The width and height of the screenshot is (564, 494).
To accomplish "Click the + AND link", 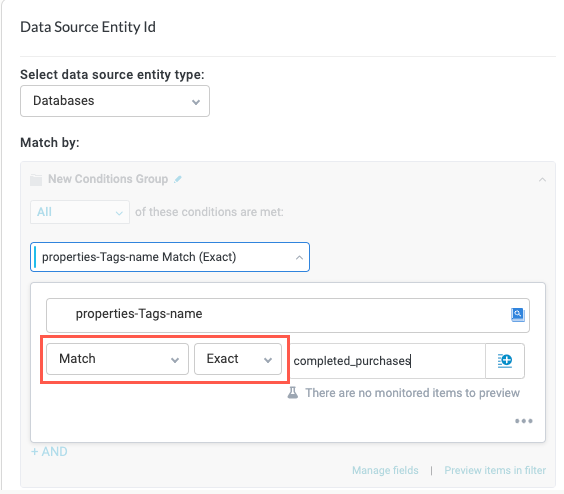I will coord(49,452).
